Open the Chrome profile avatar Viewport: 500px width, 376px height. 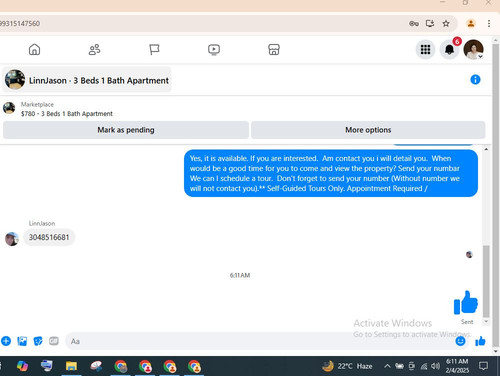click(471, 24)
